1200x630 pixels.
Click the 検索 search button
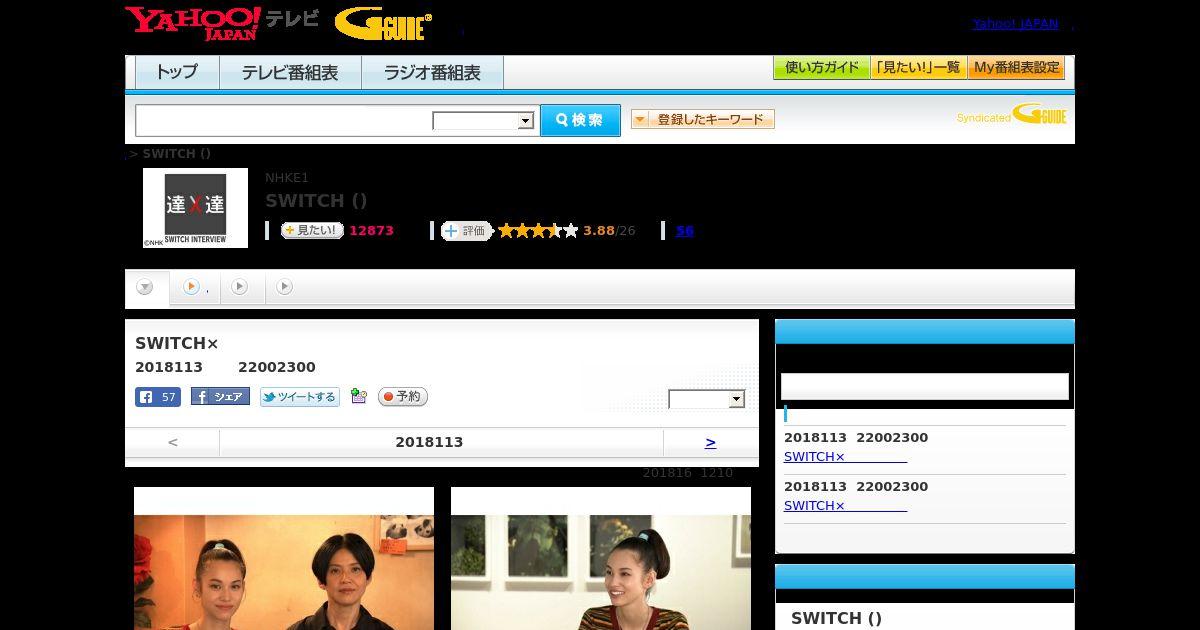coord(580,120)
